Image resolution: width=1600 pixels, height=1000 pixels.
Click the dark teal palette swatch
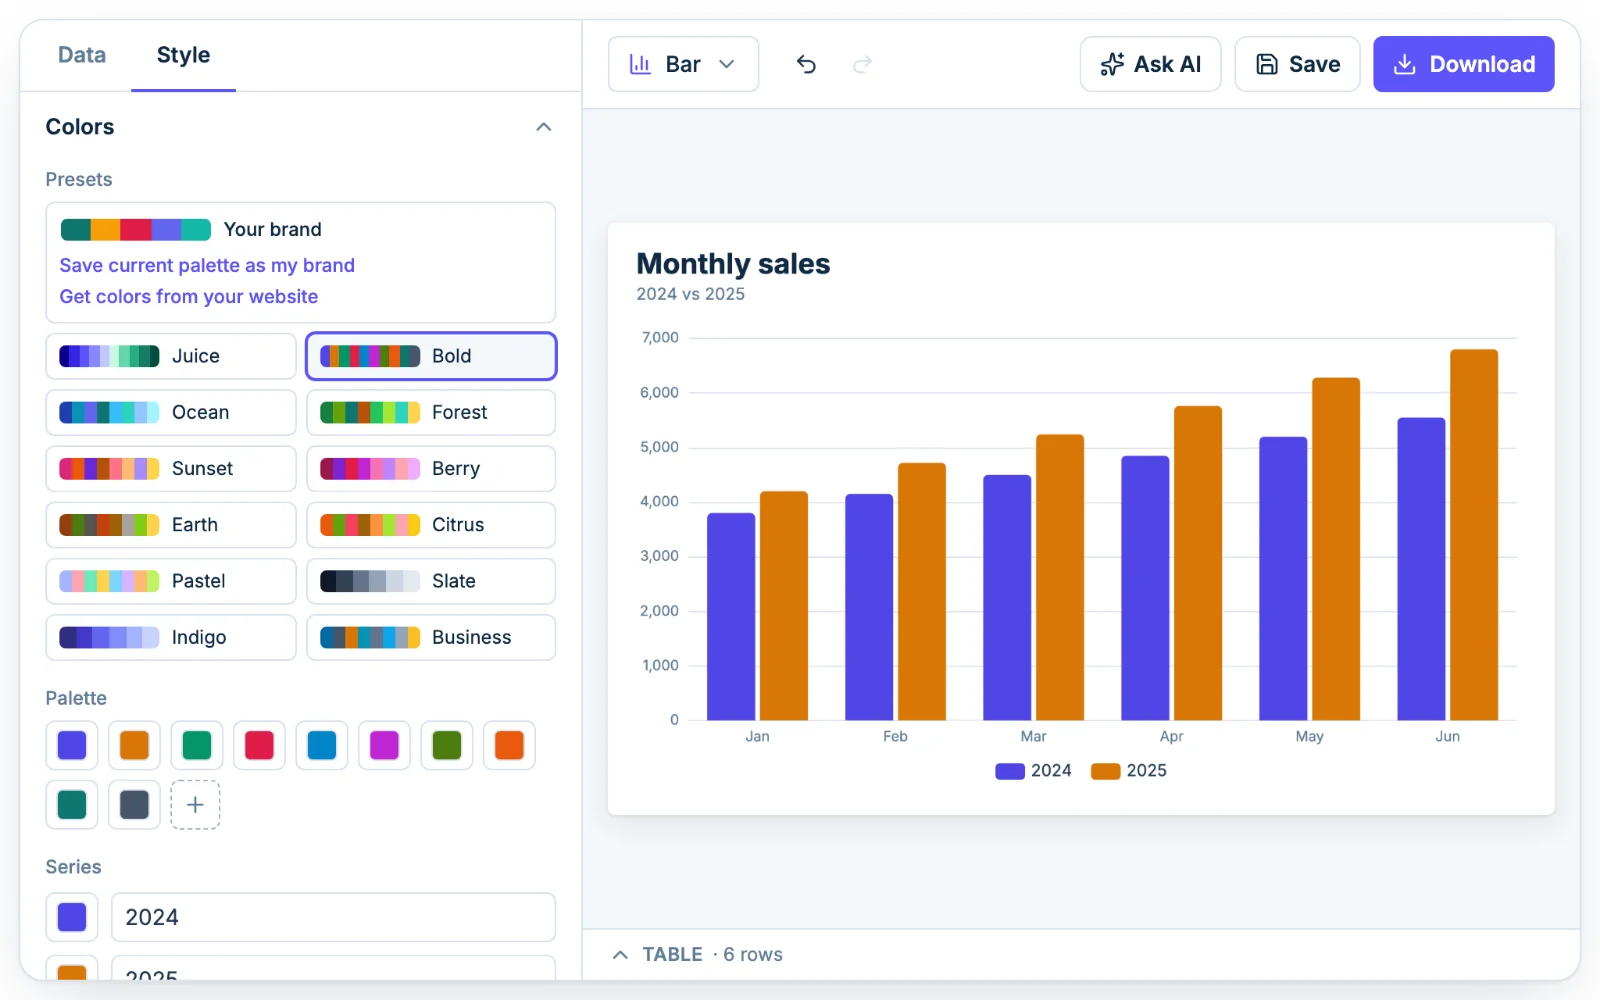tap(72, 804)
